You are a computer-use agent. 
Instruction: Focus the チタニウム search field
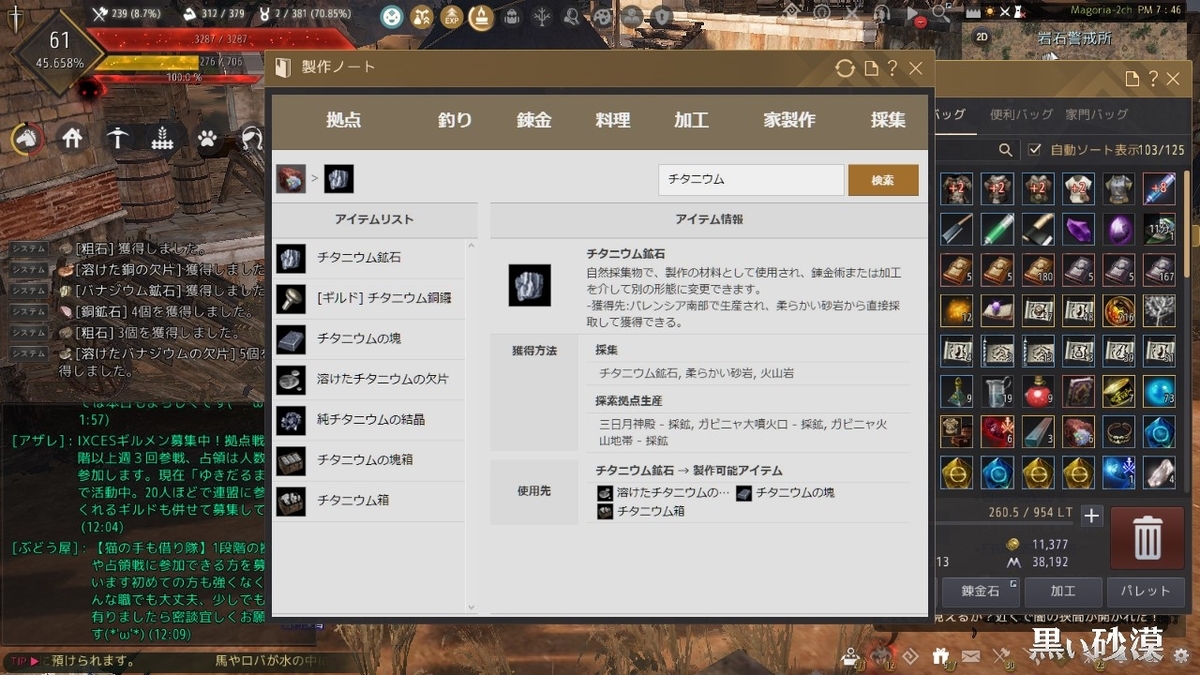(x=751, y=180)
